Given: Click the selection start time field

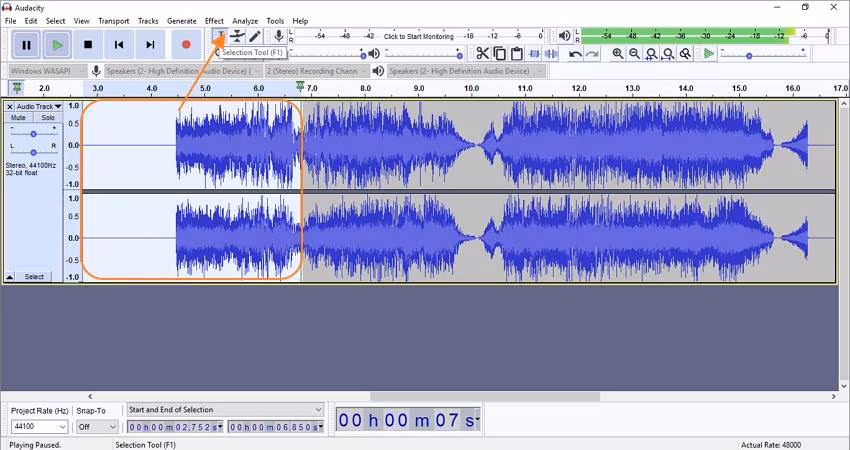Looking at the screenshot, I should click(175, 427).
